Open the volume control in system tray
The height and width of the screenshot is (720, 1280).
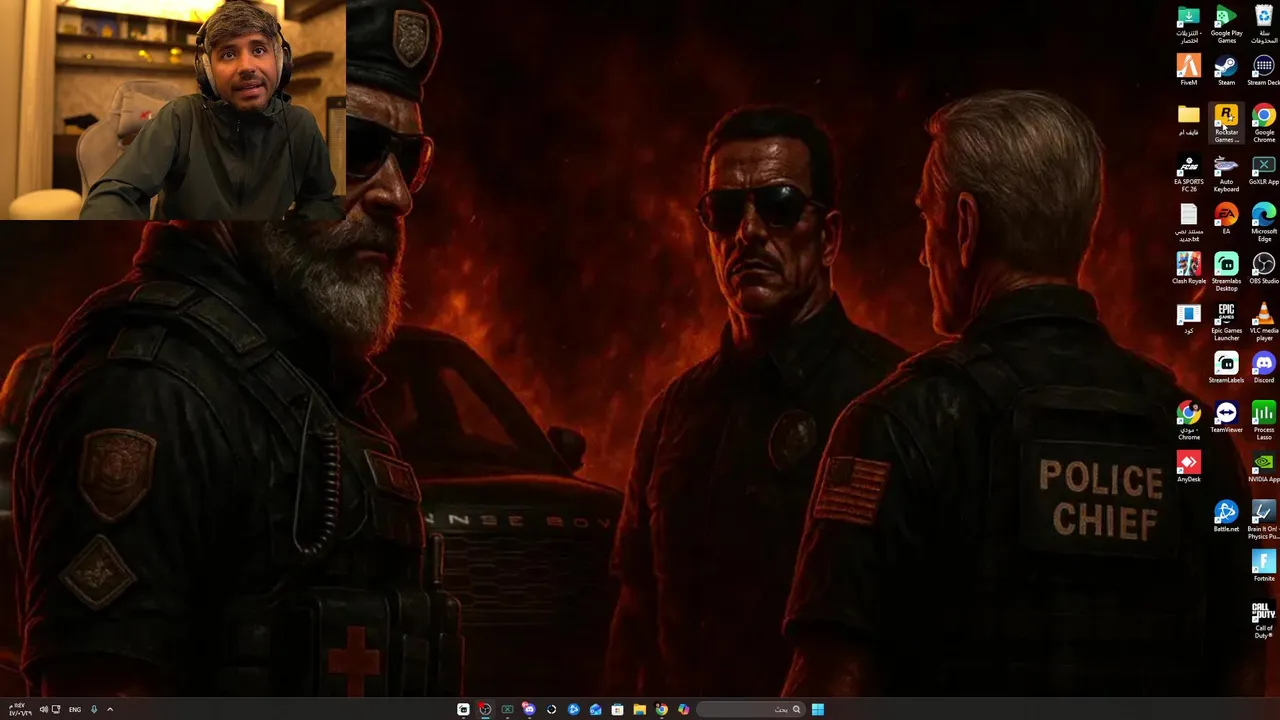pyautogui.click(x=43, y=709)
